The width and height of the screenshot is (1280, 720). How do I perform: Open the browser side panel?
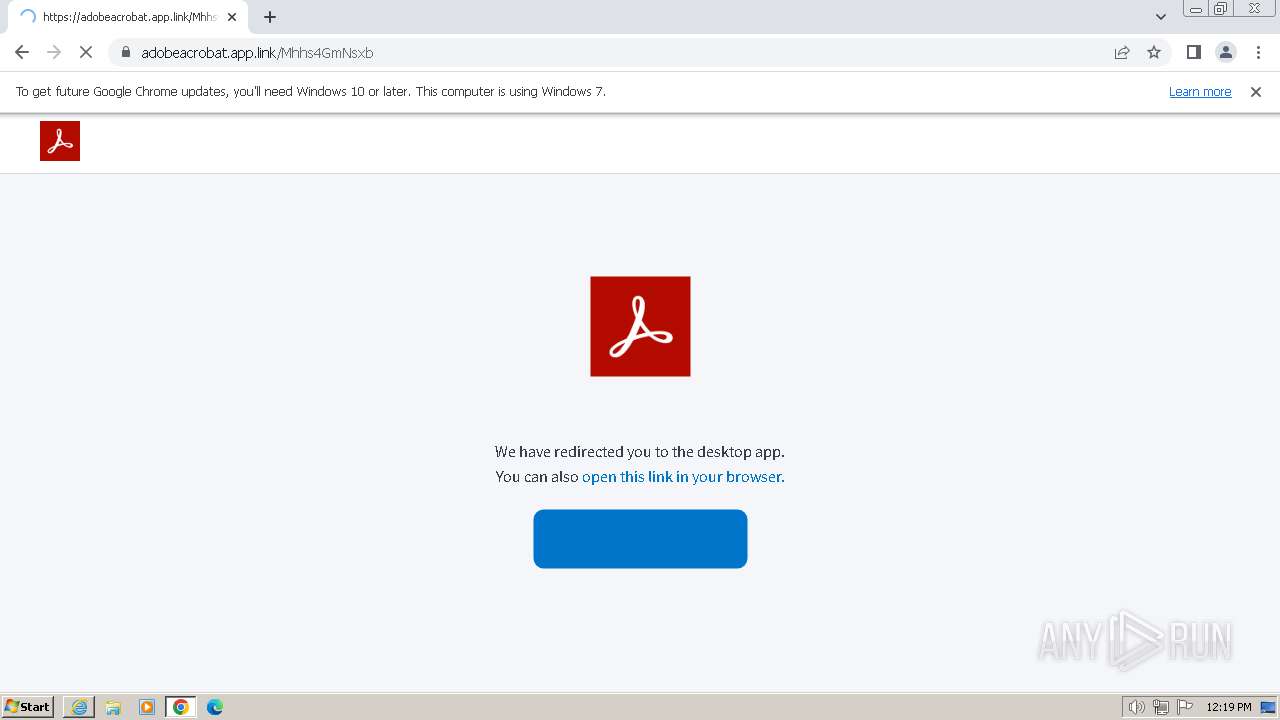point(1194,52)
